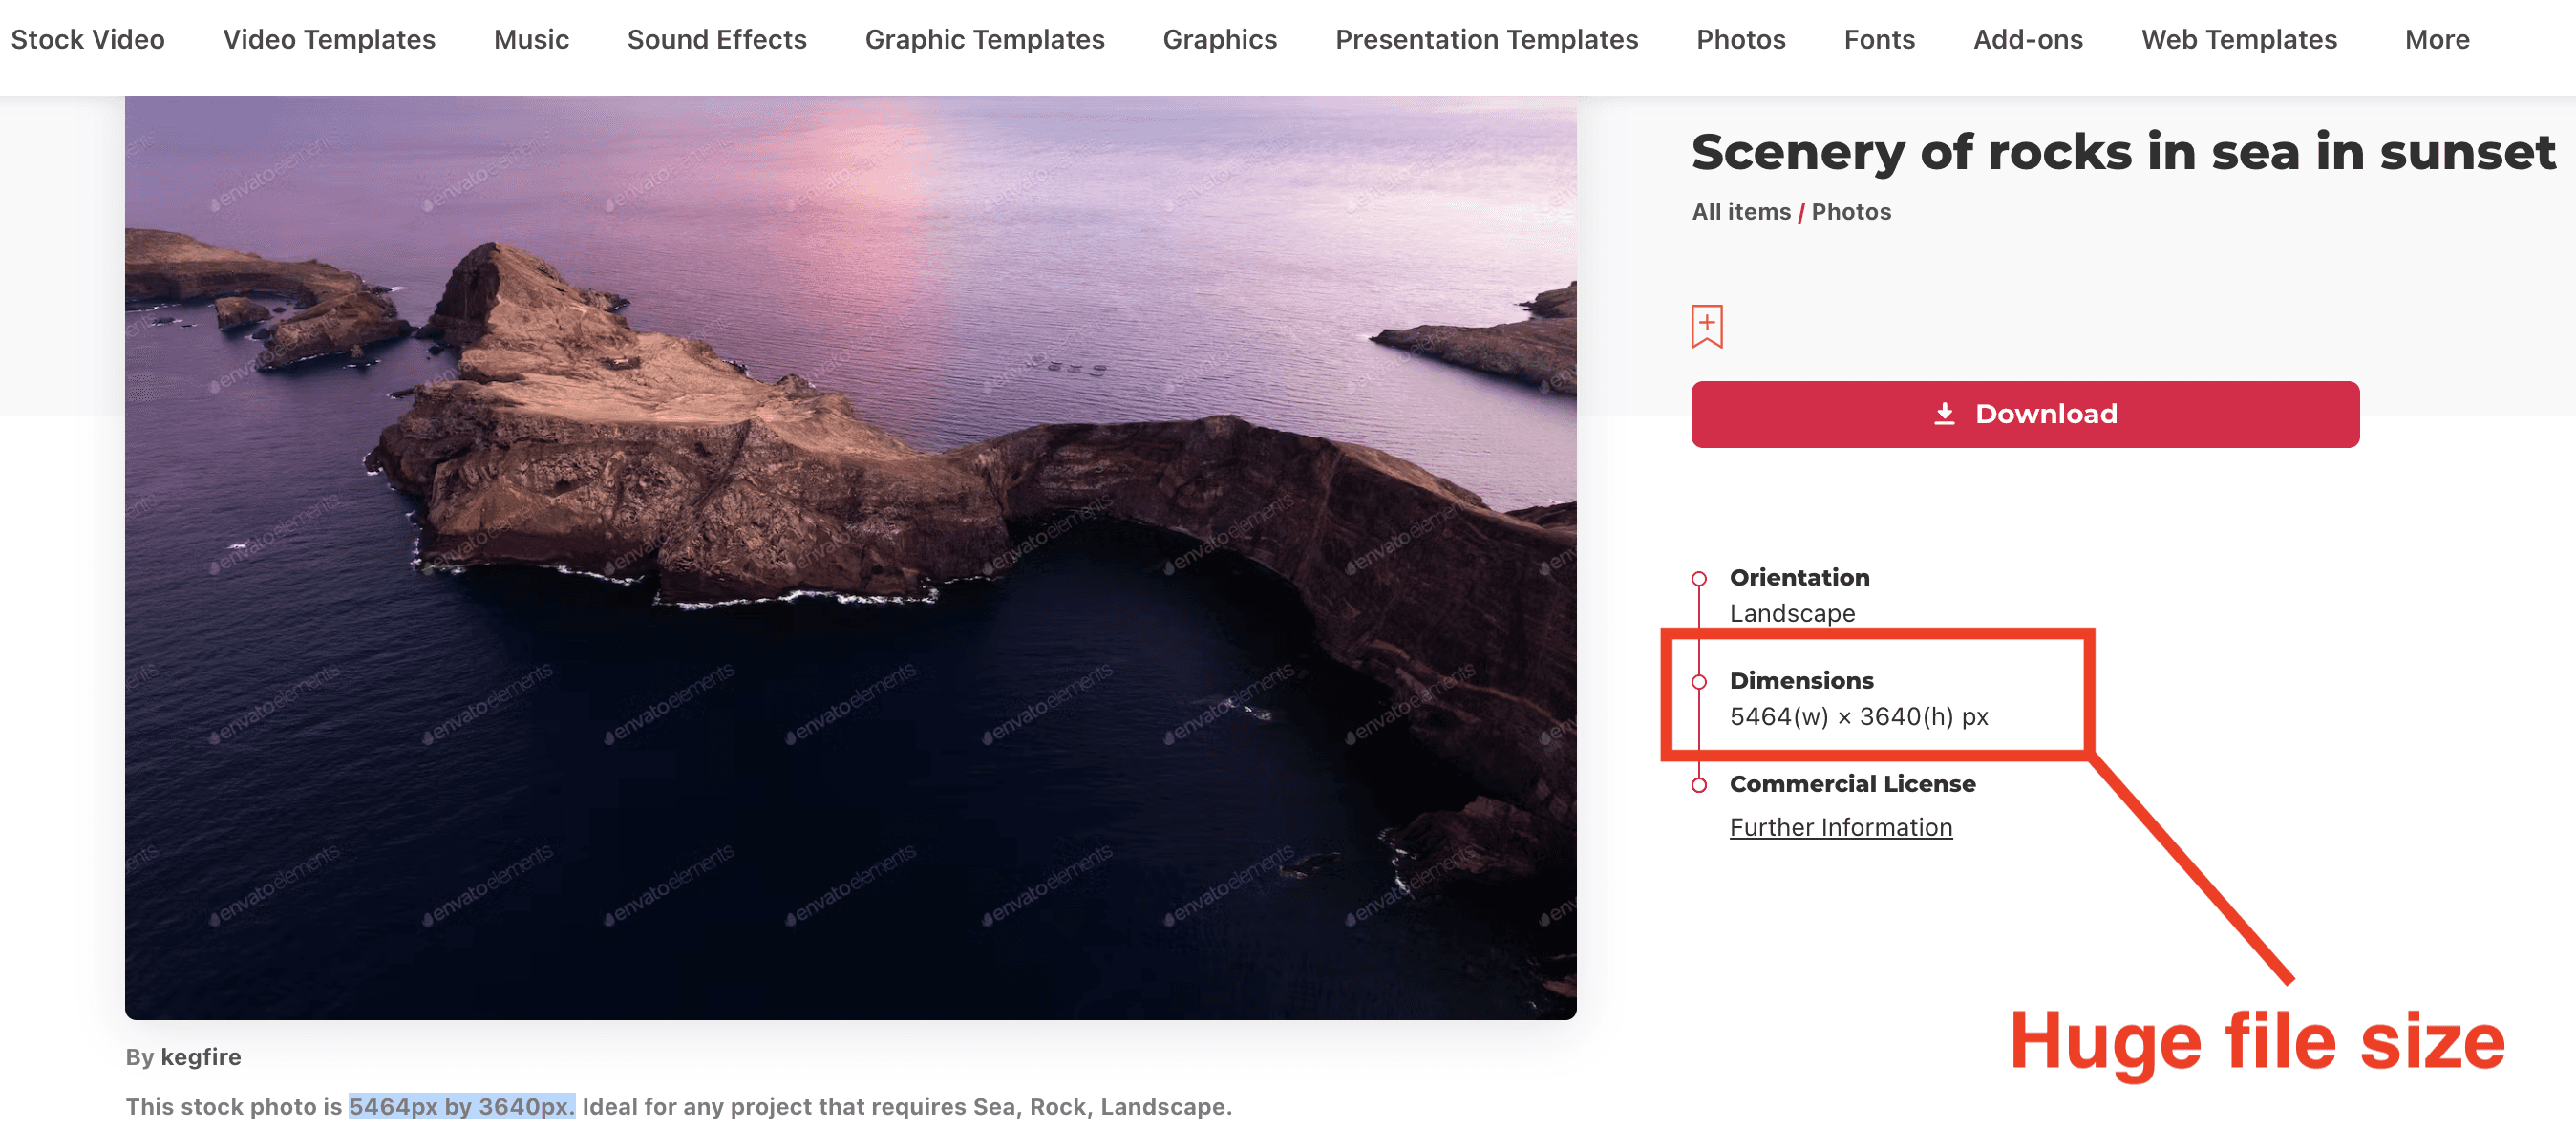Image resolution: width=2576 pixels, height=1130 pixels.
Task: Navigate to the Graphics category
Action: pos(1219,40)
